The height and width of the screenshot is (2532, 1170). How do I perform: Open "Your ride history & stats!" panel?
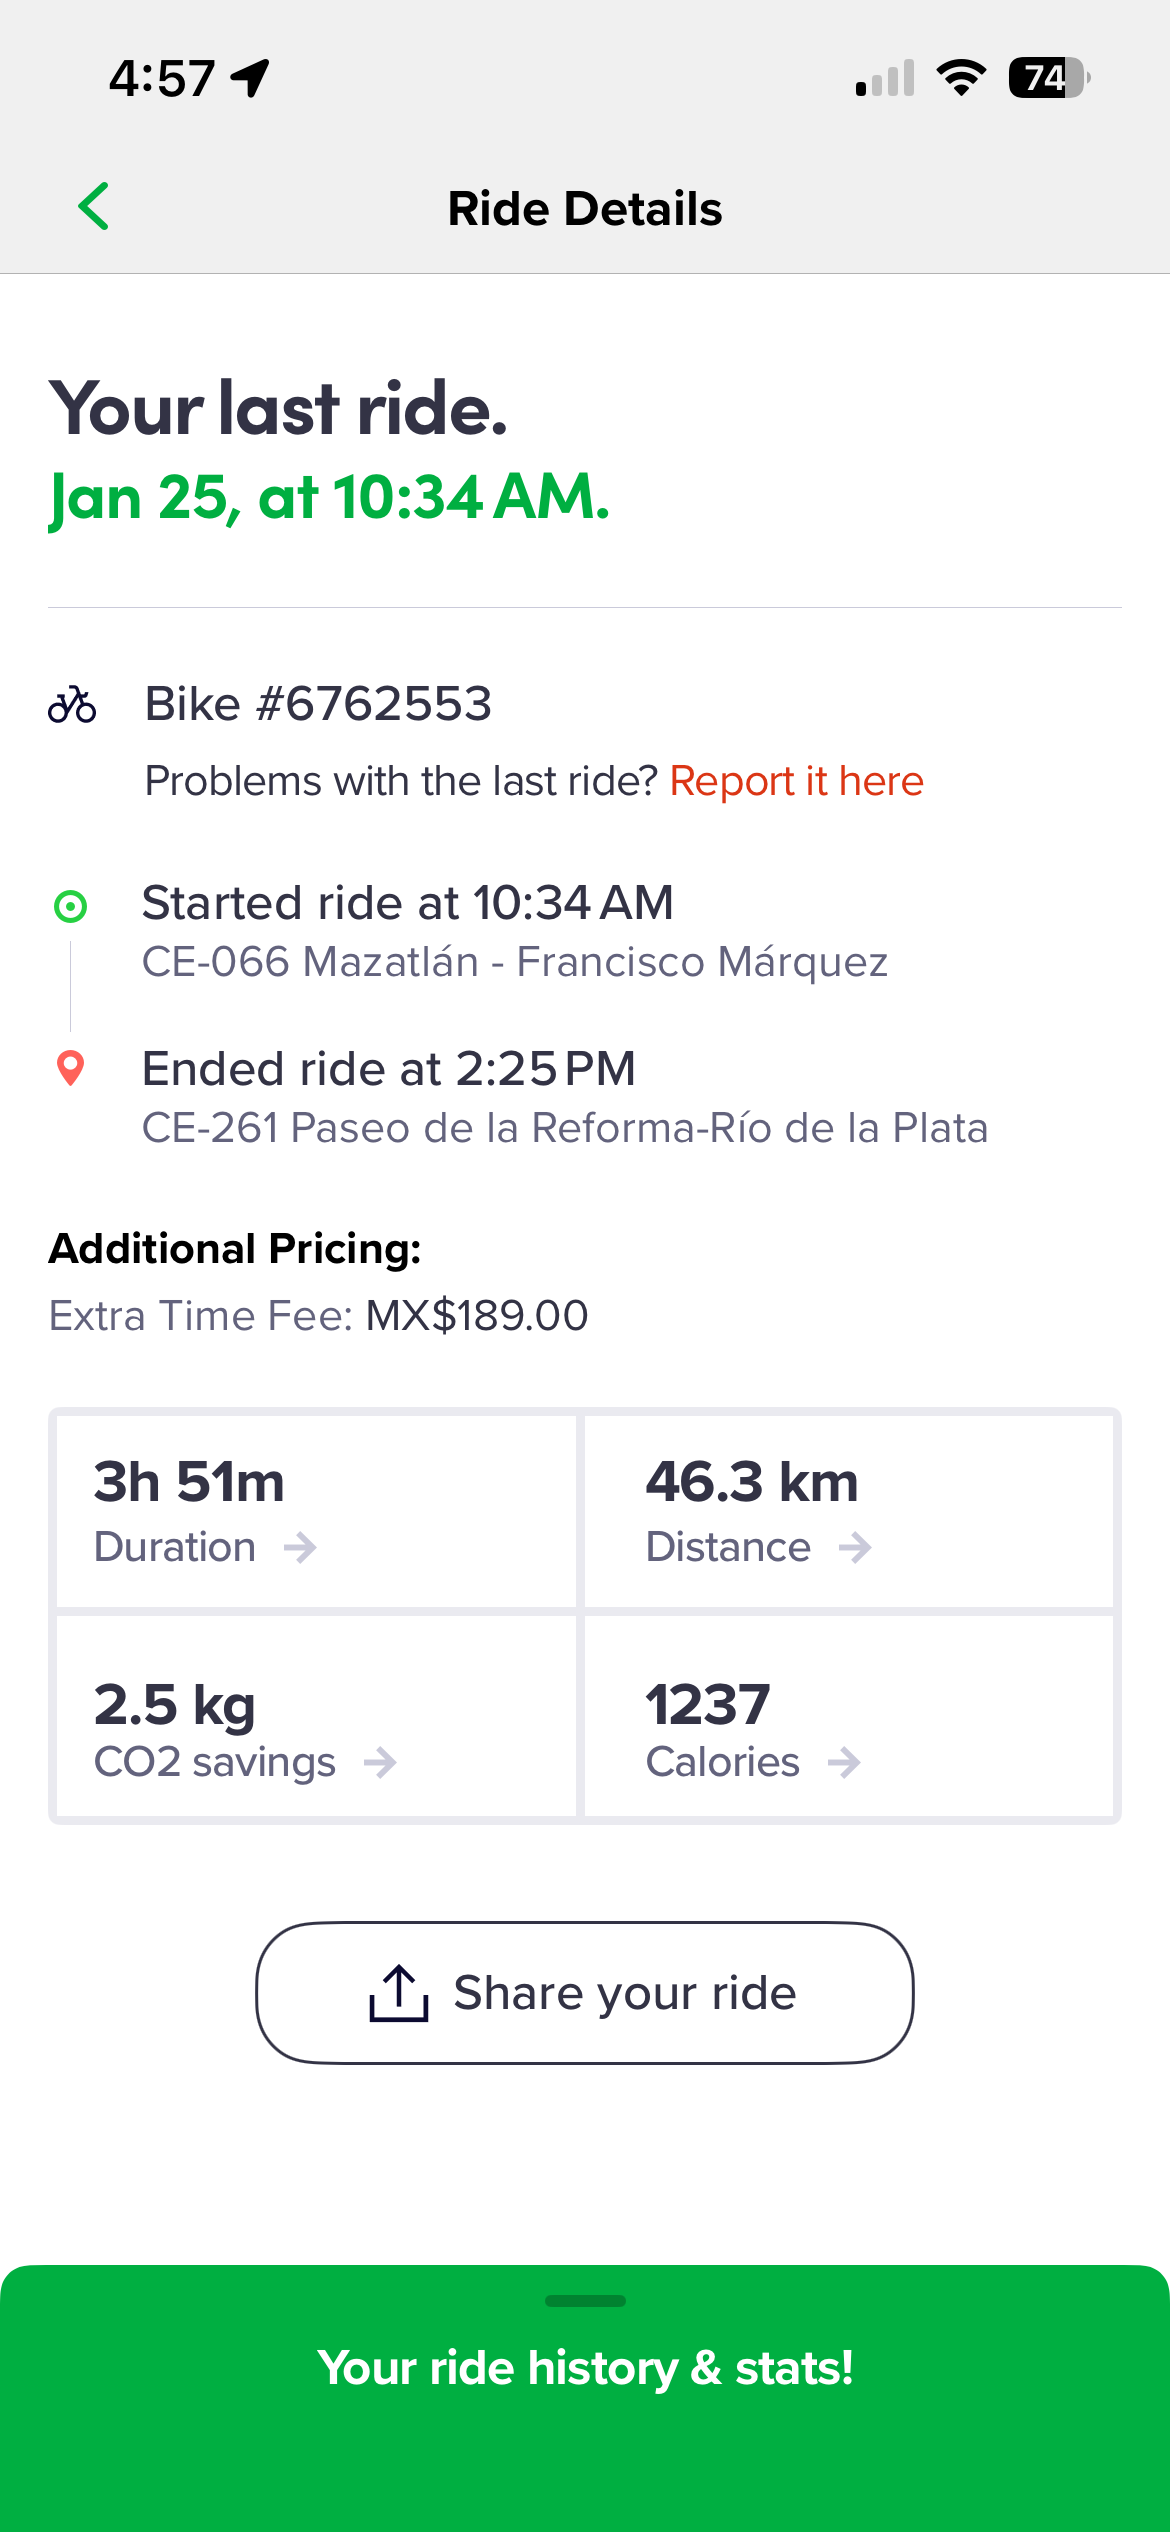coord(585,2368)
